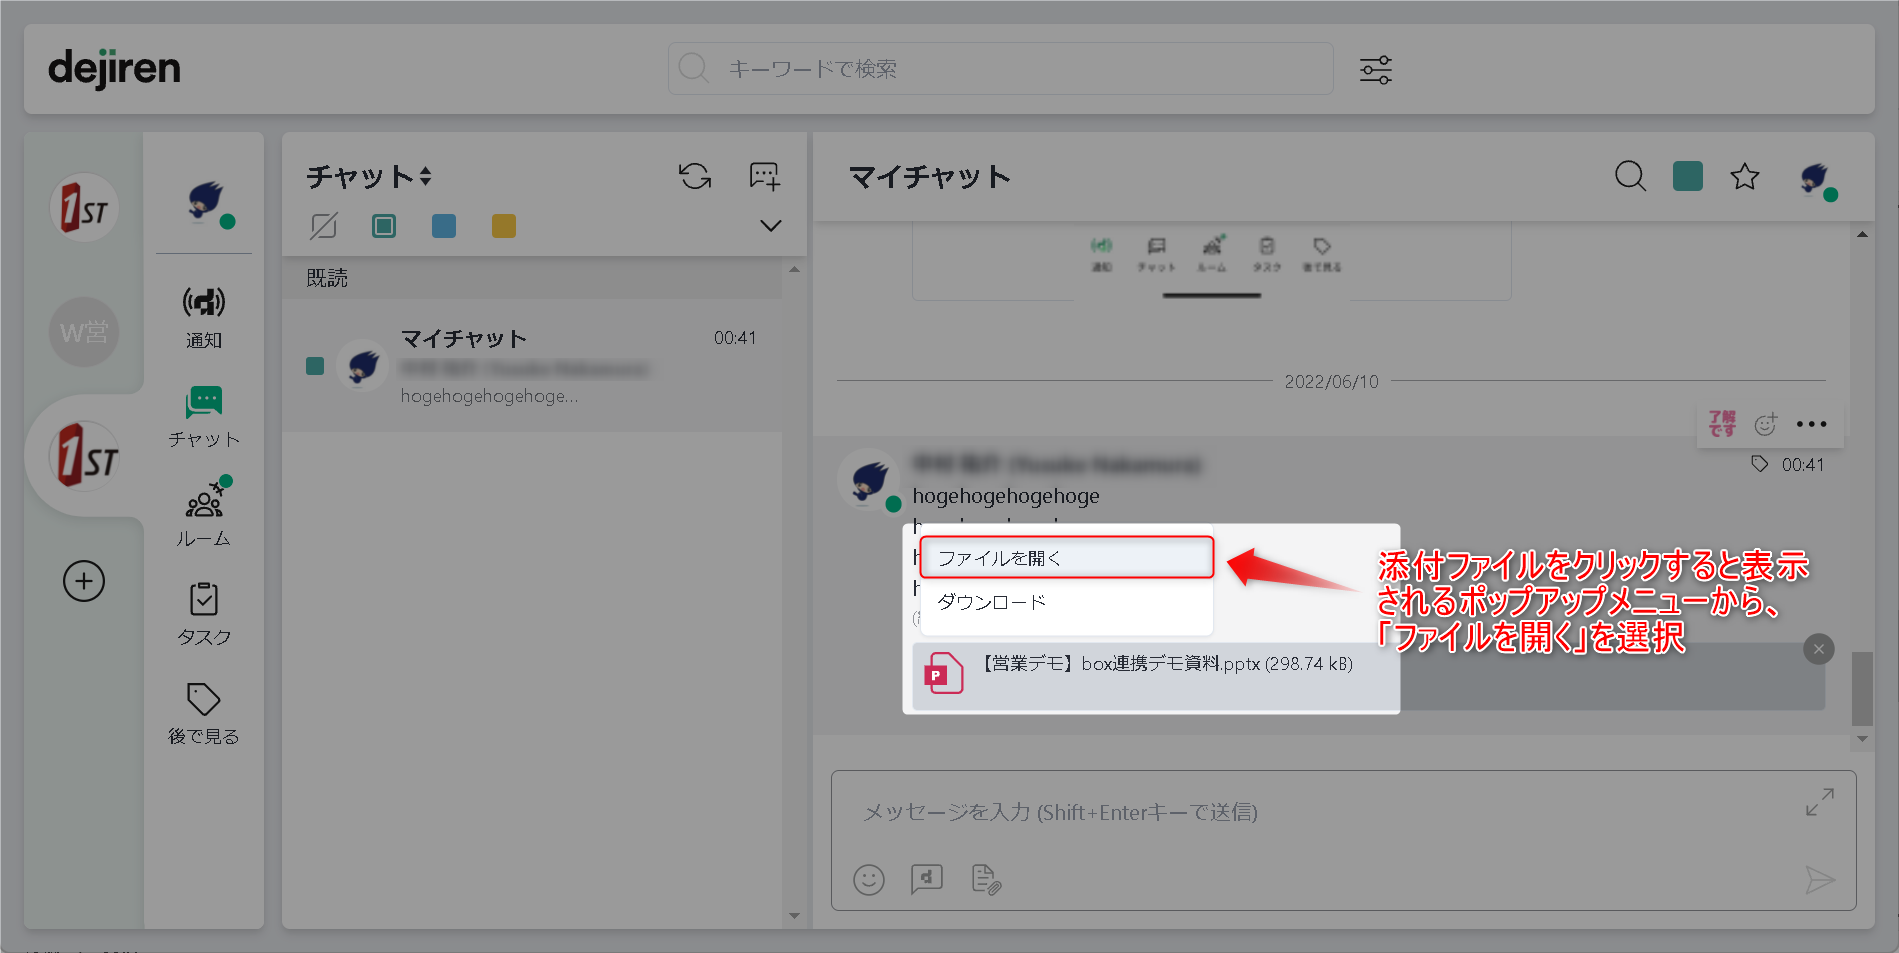Open the 通知 notifications section
Image resolution: width=1899 pixels, height=953 pixels.
(204, 317)
